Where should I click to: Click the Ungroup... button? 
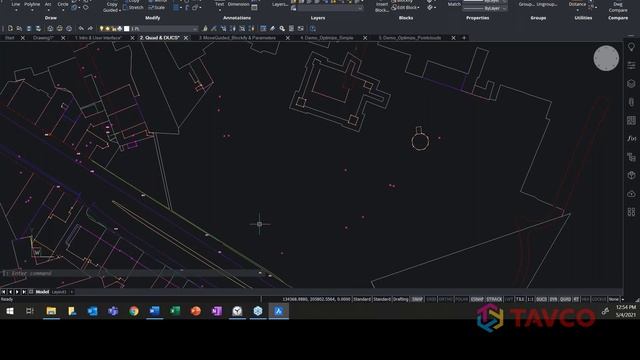coord(547,4)
